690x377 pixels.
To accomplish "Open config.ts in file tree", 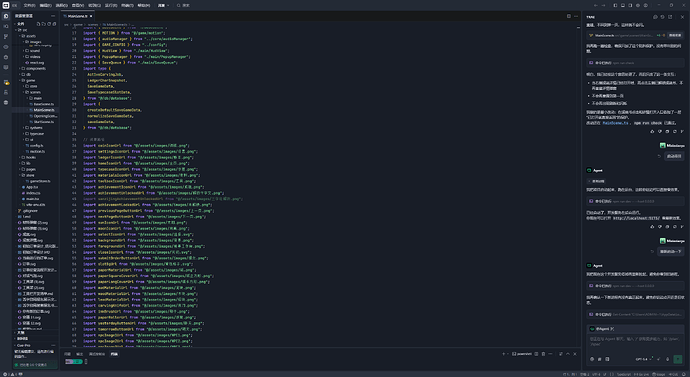I will pyautogui.click(x=35, y=145).
